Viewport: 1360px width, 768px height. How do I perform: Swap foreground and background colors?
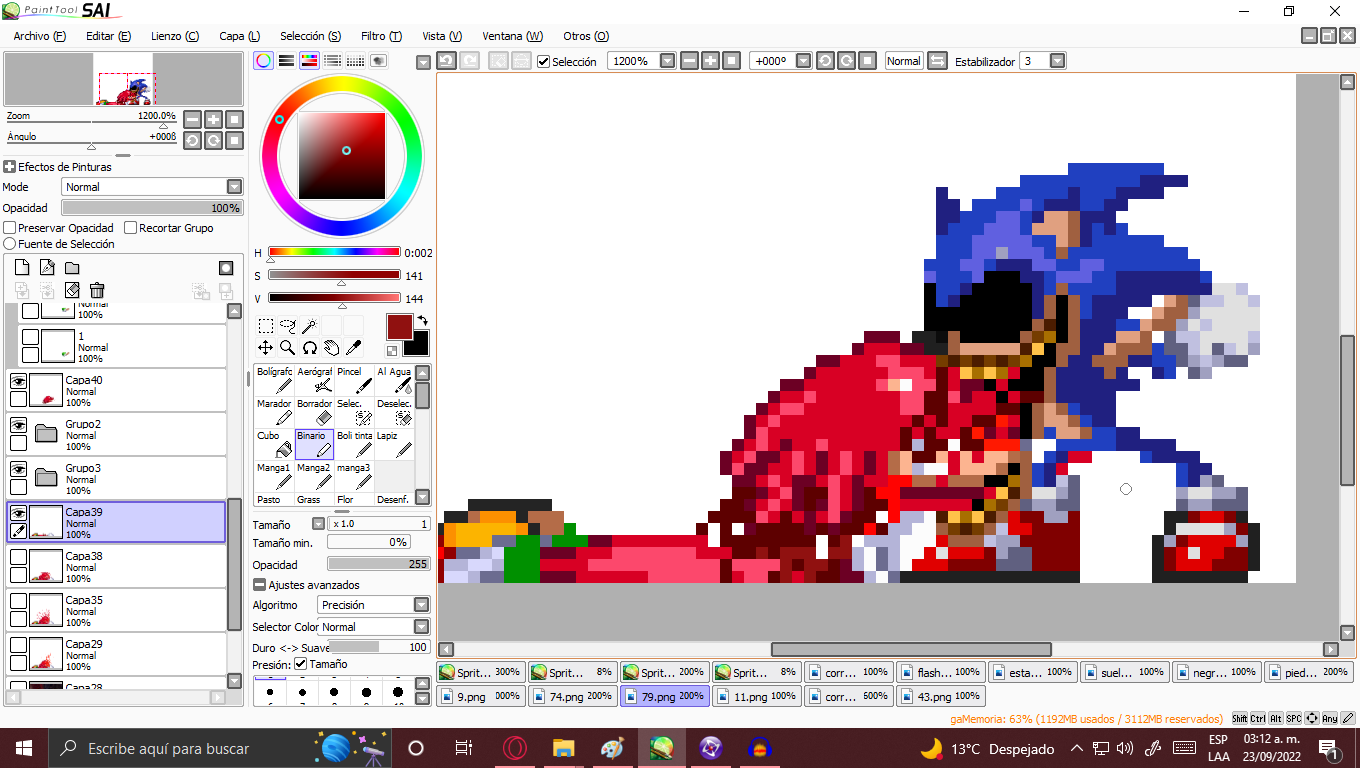422,321
